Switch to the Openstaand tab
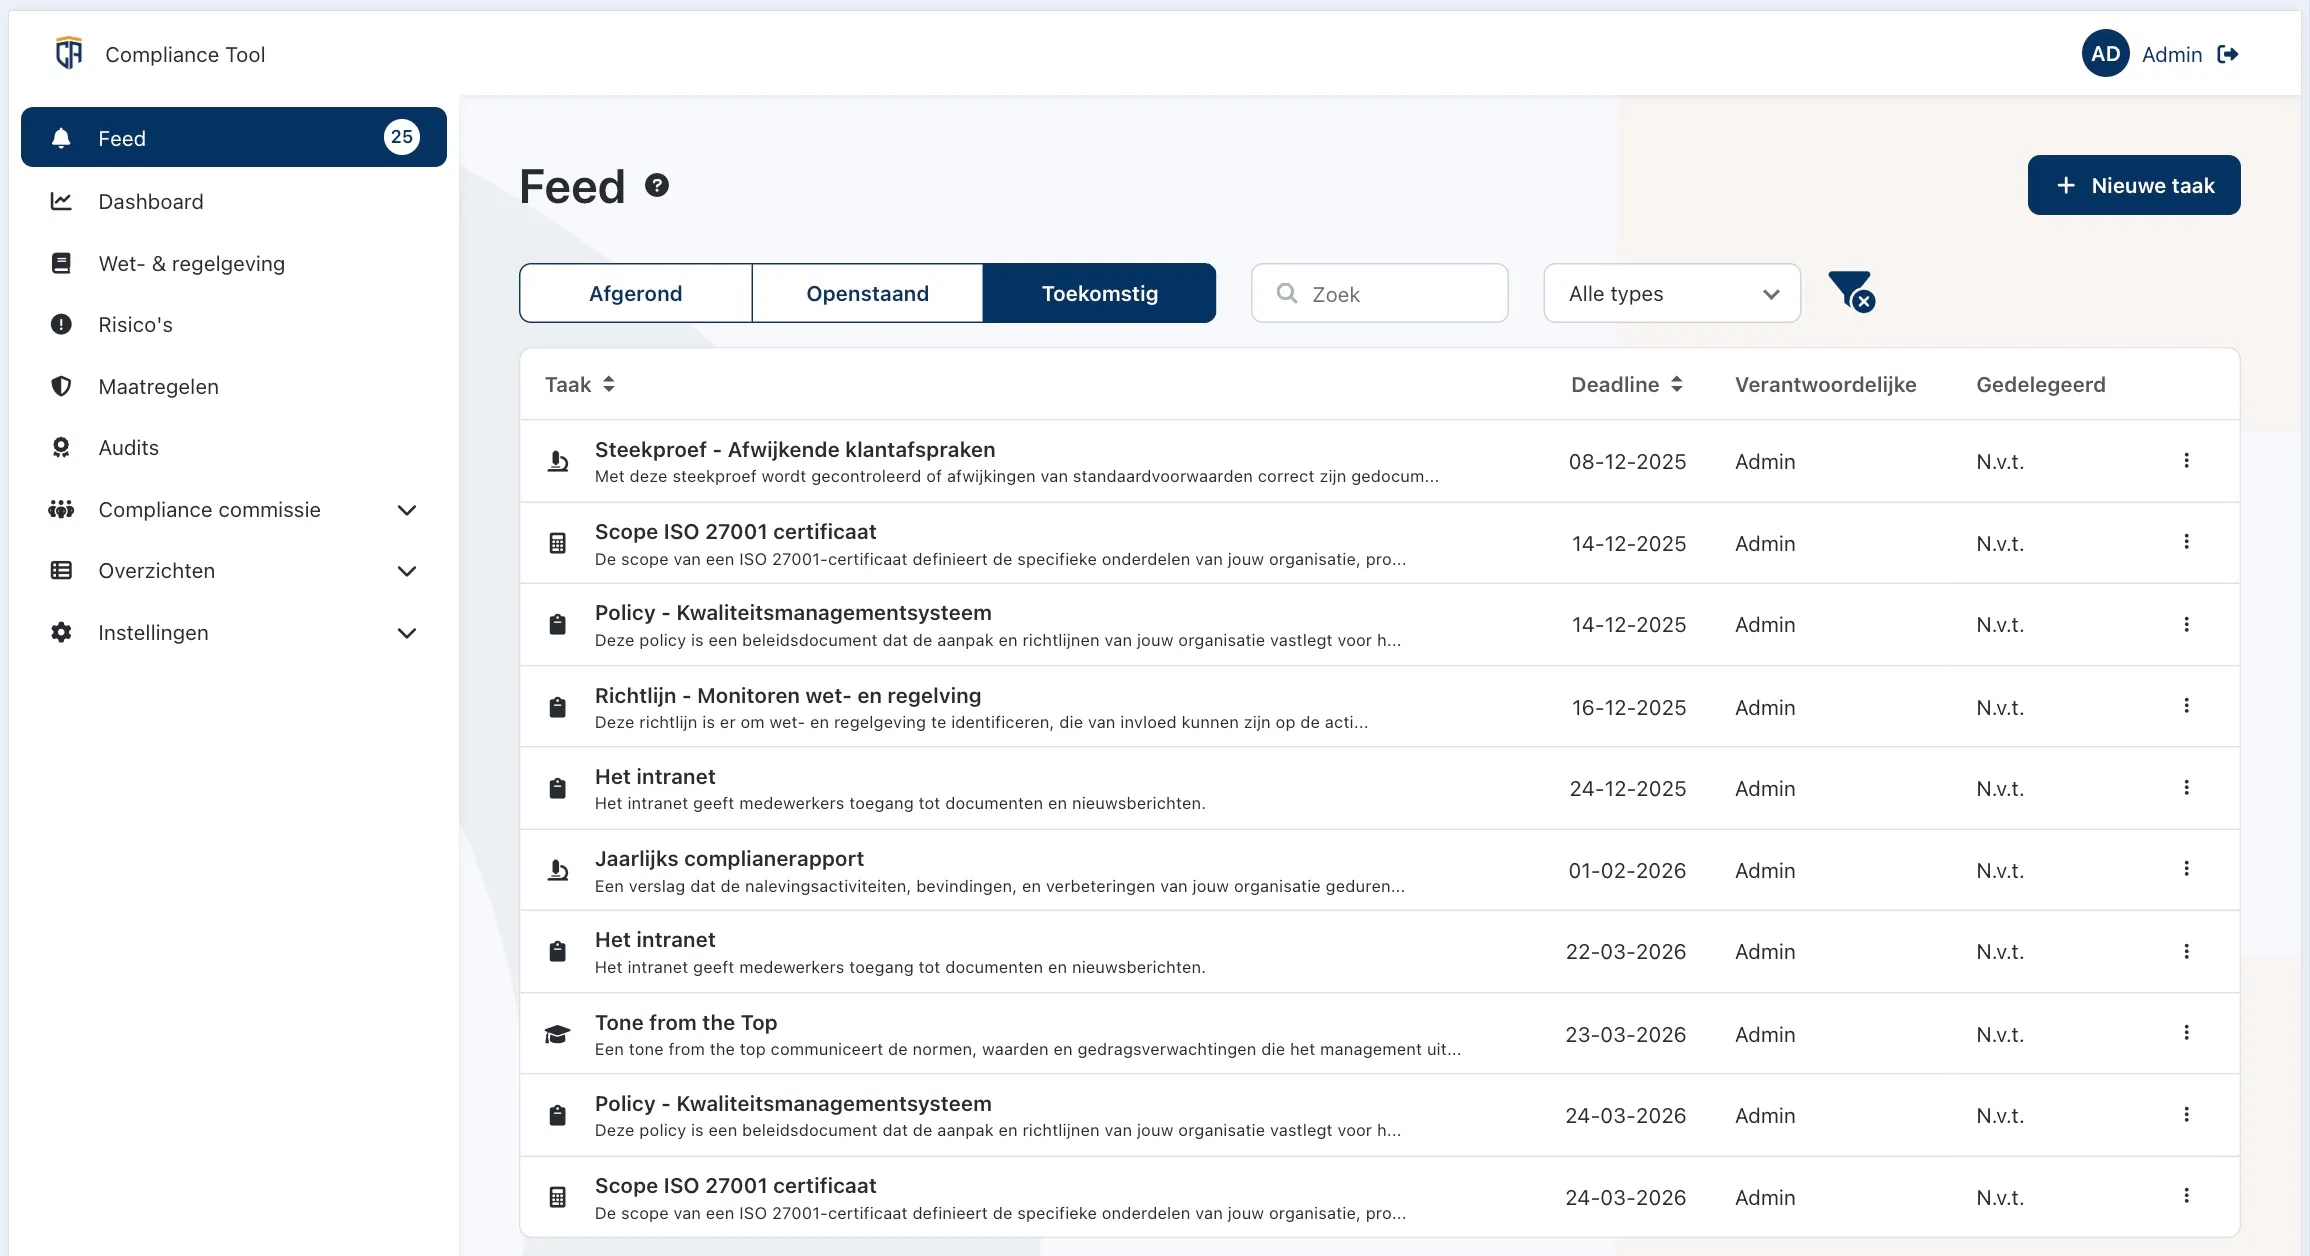Viewport: 2310px width, 1256px height. (x=867, y=293)
